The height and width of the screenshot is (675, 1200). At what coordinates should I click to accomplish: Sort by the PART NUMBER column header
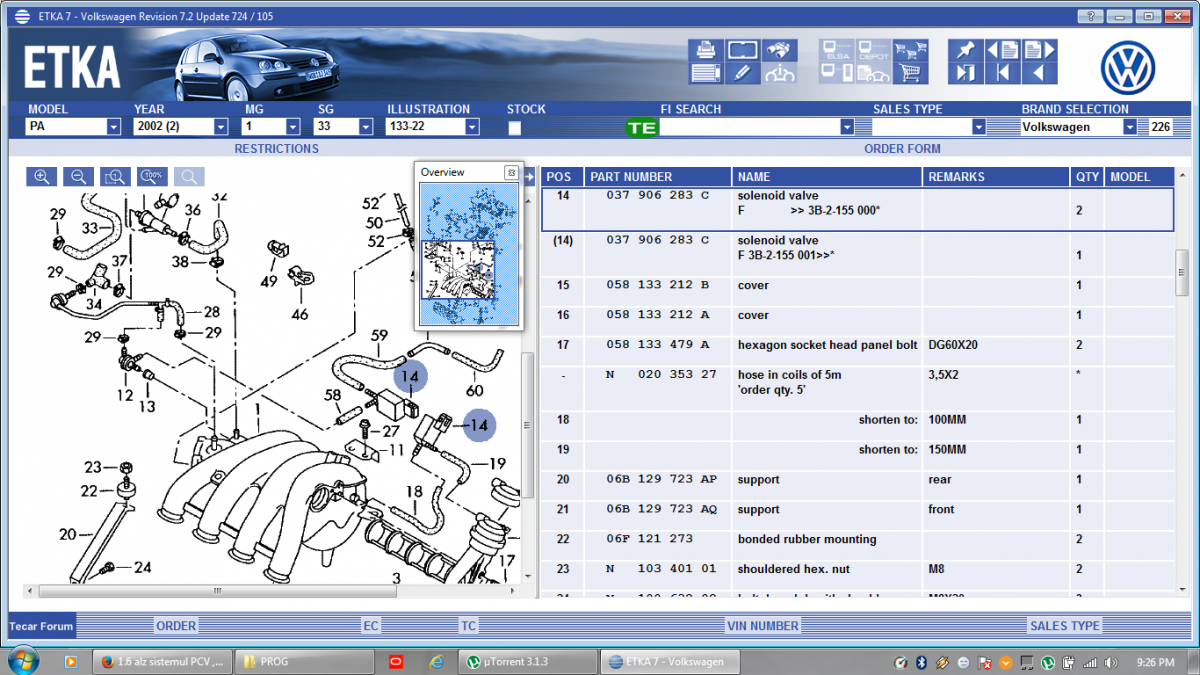pos(657,177)
